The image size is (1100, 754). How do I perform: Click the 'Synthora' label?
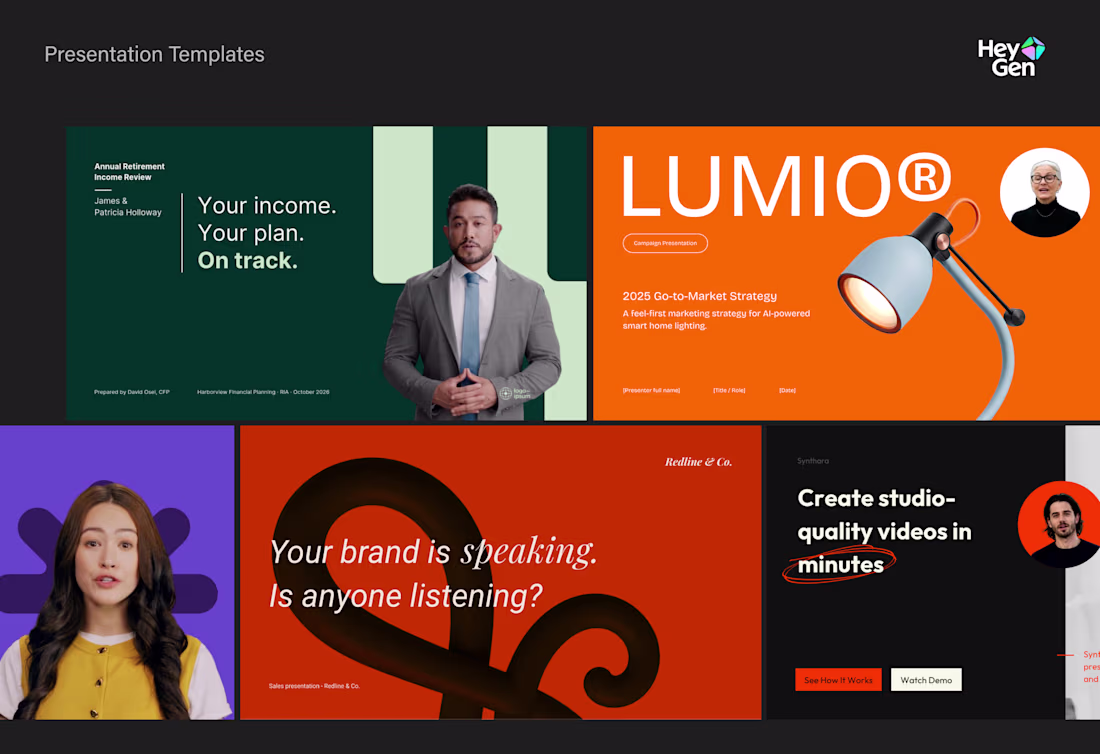coord(813,461)
